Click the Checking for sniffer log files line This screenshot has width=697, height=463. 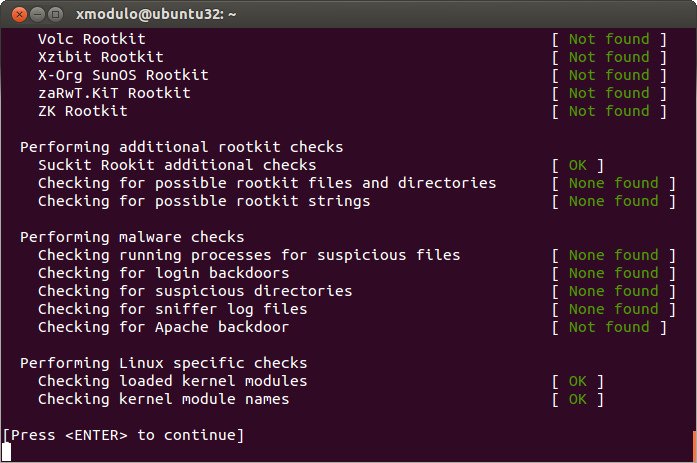(172, 309)
